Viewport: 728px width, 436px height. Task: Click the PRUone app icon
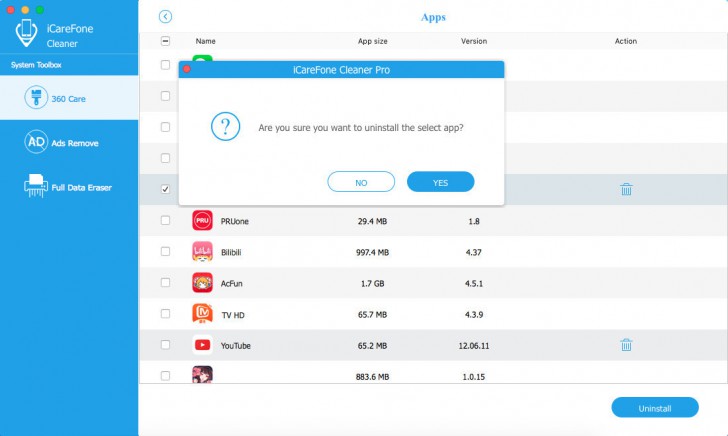click(202, 221)
